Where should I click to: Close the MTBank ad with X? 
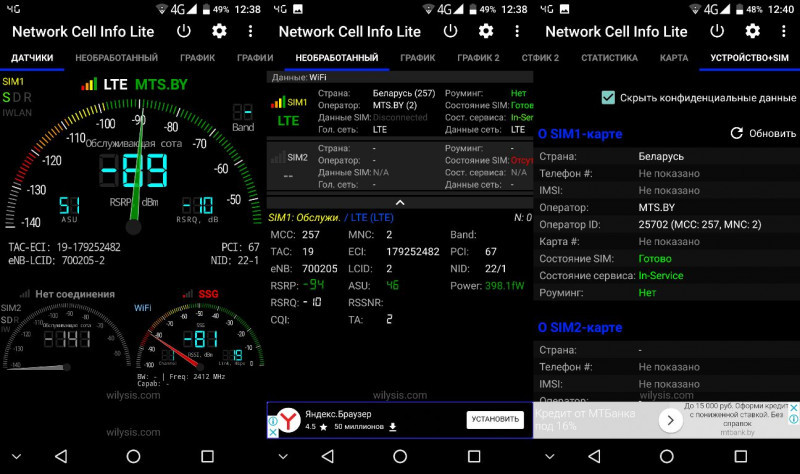[794, 408]
